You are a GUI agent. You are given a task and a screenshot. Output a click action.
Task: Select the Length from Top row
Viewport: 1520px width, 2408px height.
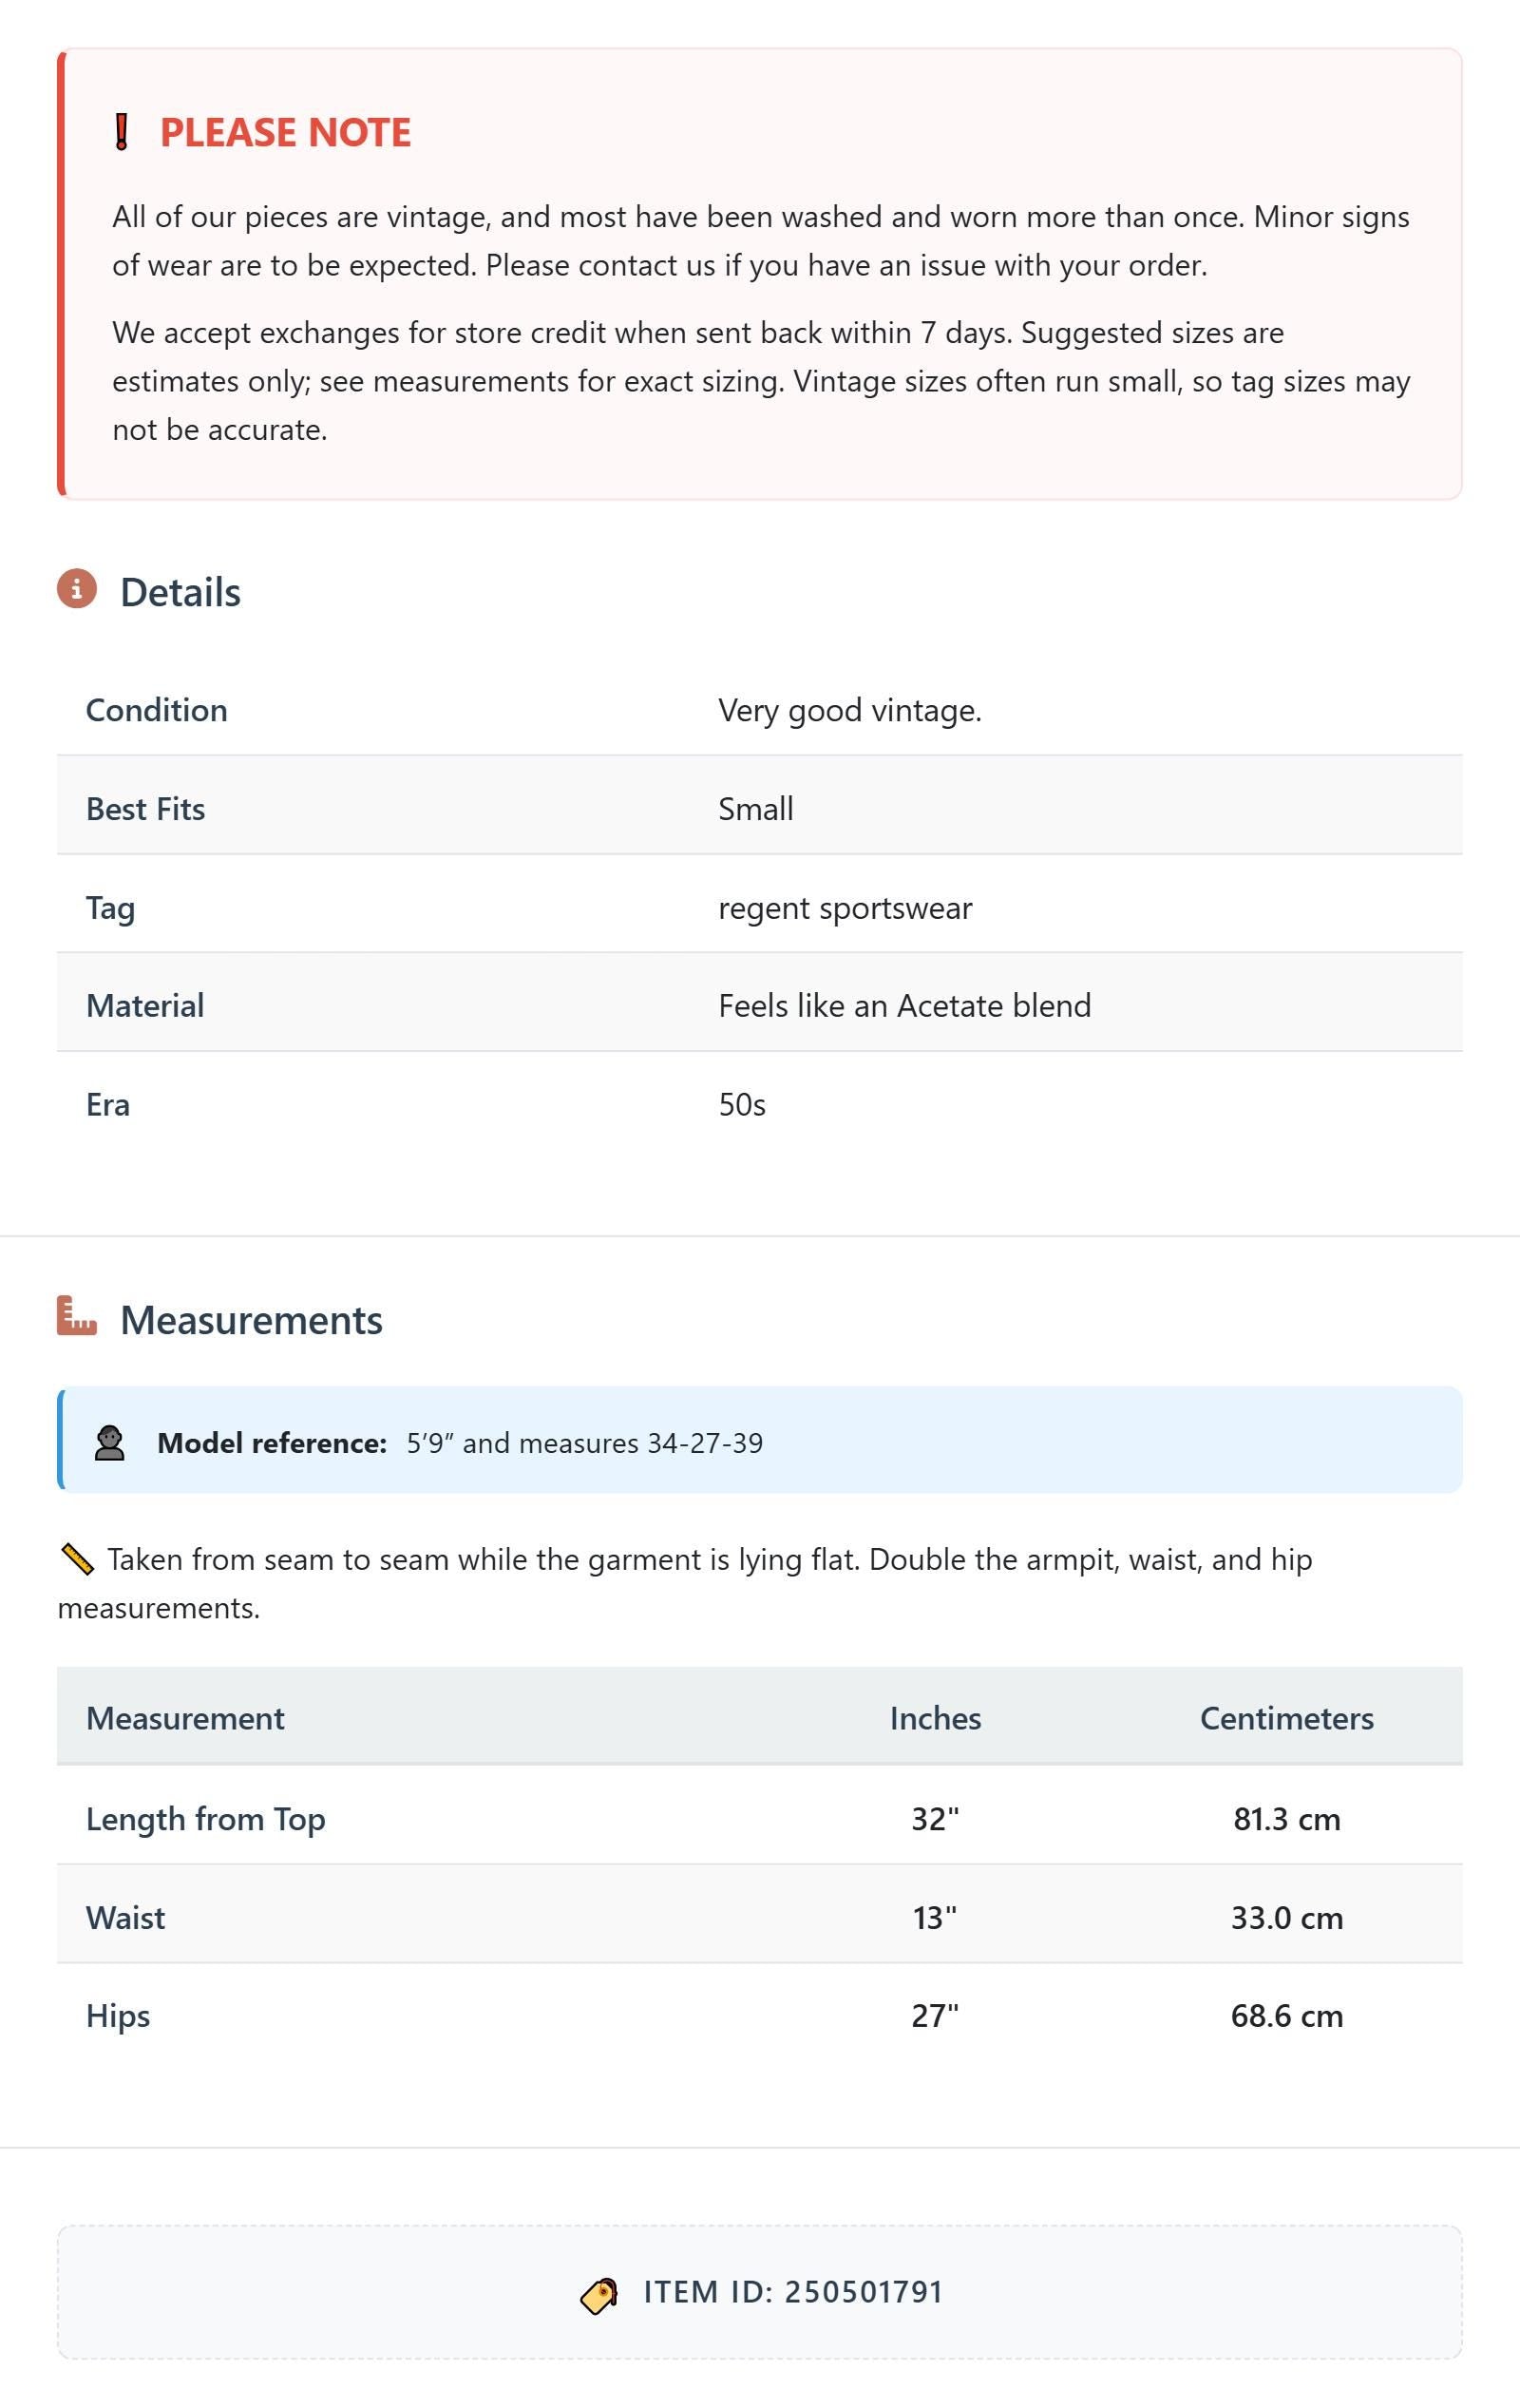click(760, 1817)
